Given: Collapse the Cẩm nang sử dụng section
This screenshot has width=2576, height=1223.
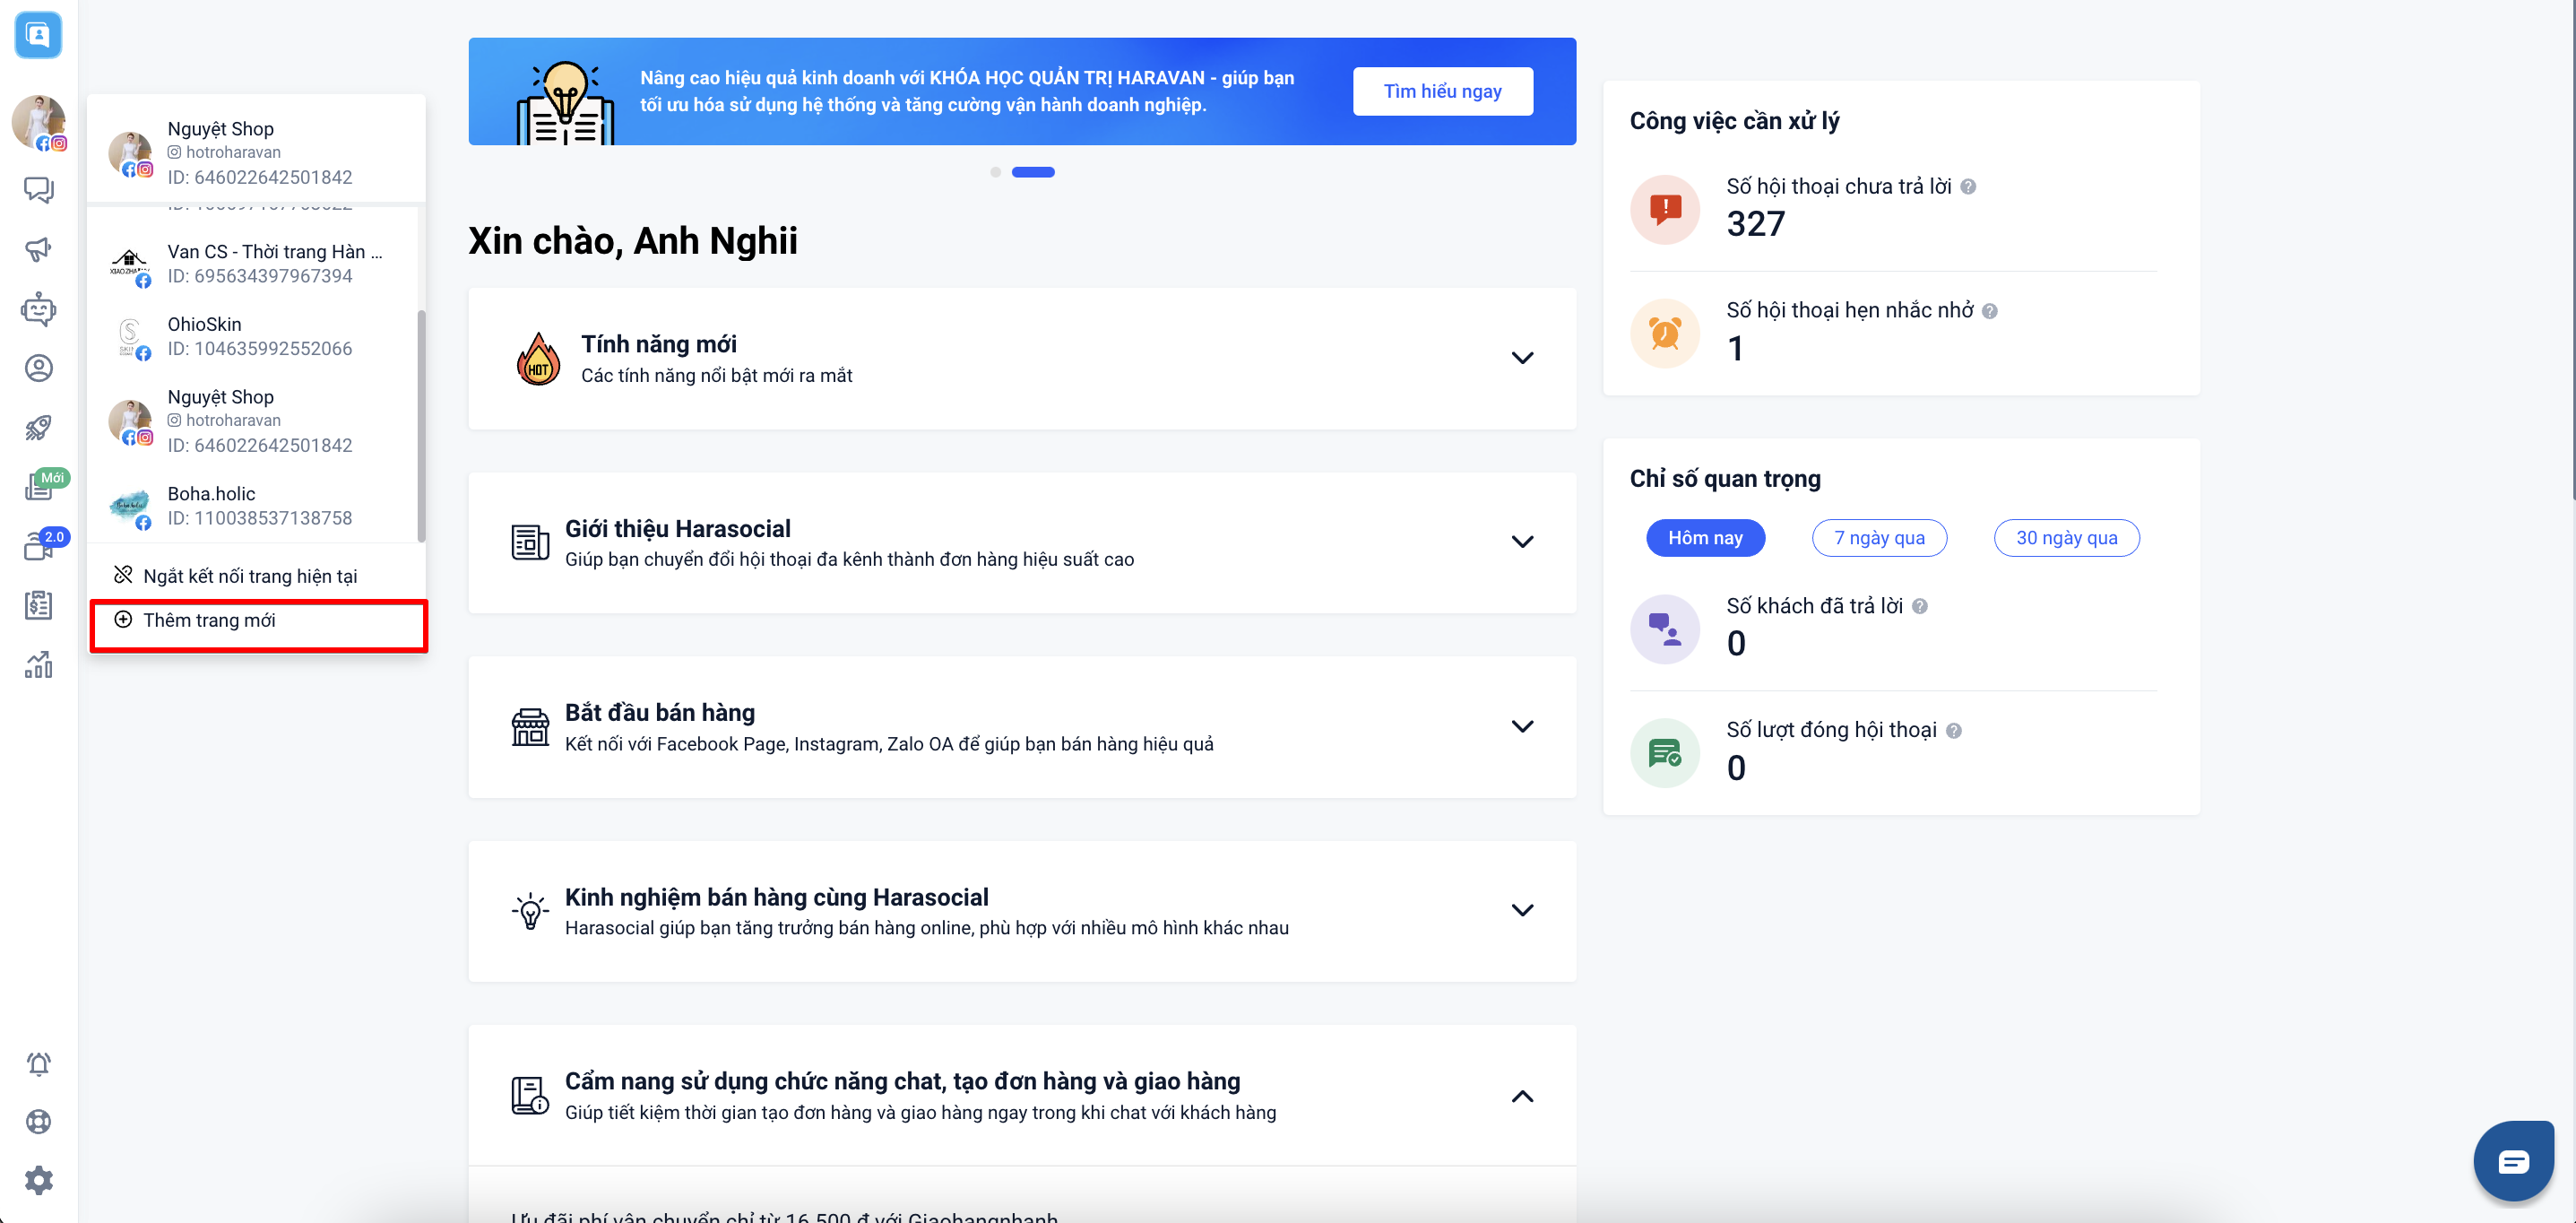Looking at the screenshot, I should (x=1521, y=1096).
